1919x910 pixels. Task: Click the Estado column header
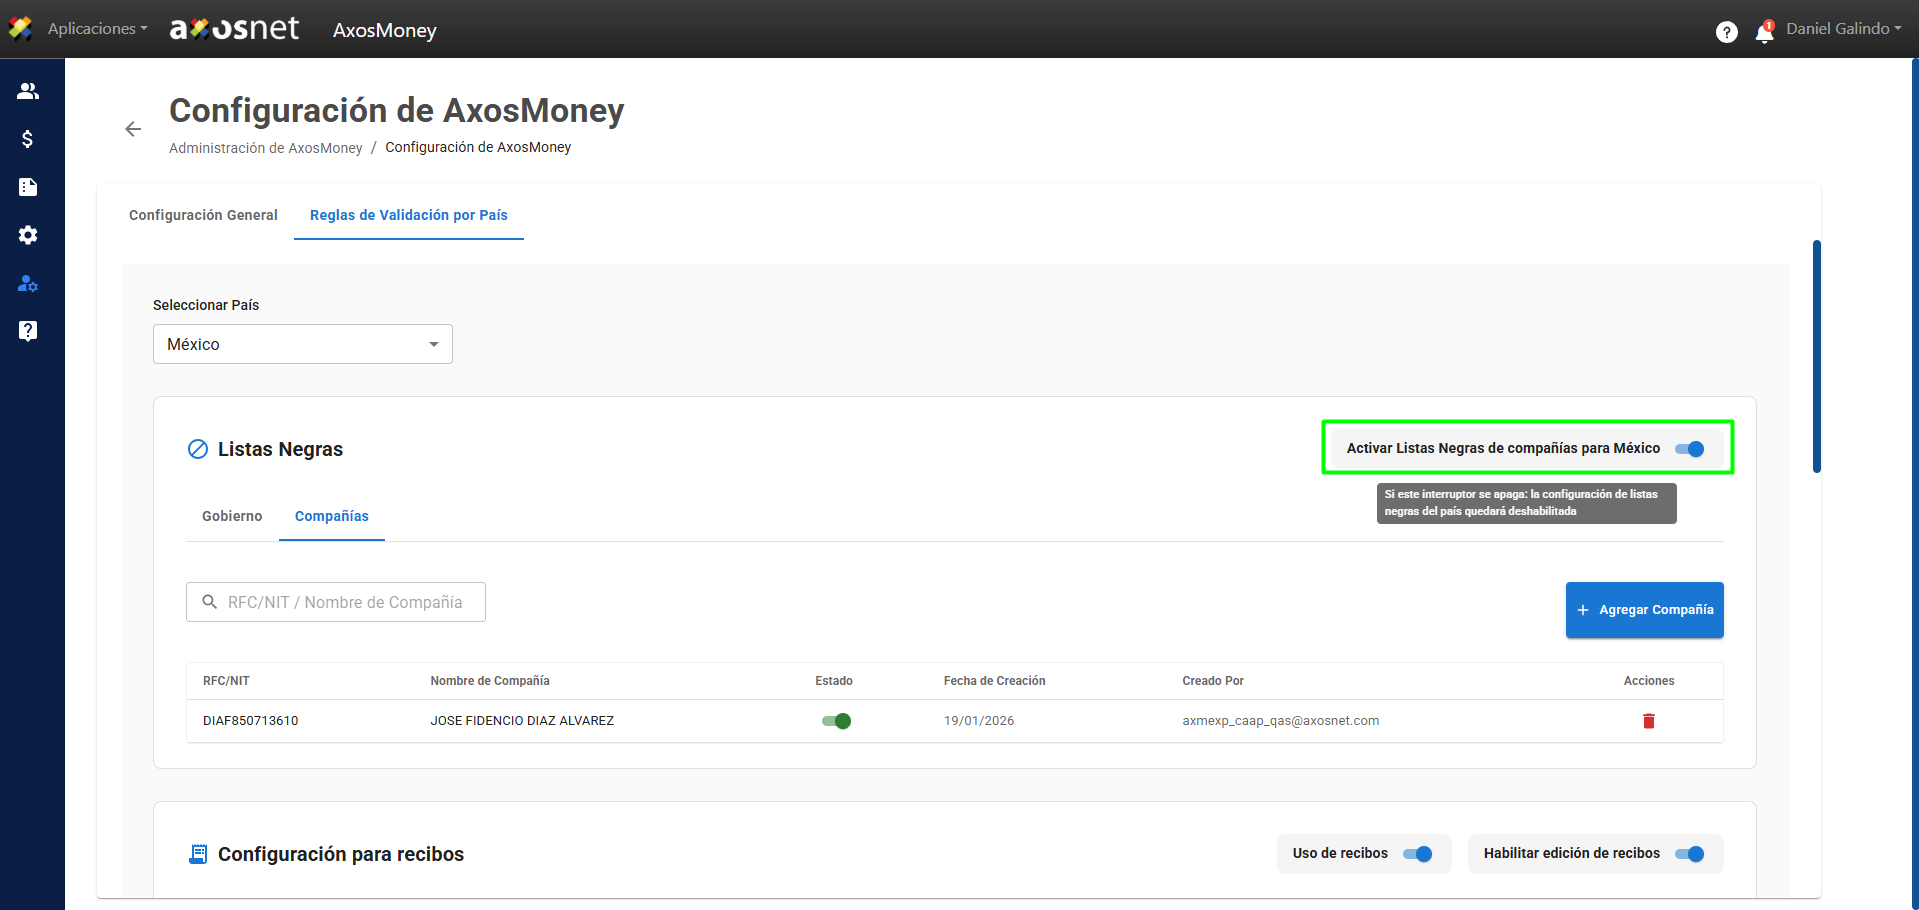pyautogui.click(x=834, y=681)
